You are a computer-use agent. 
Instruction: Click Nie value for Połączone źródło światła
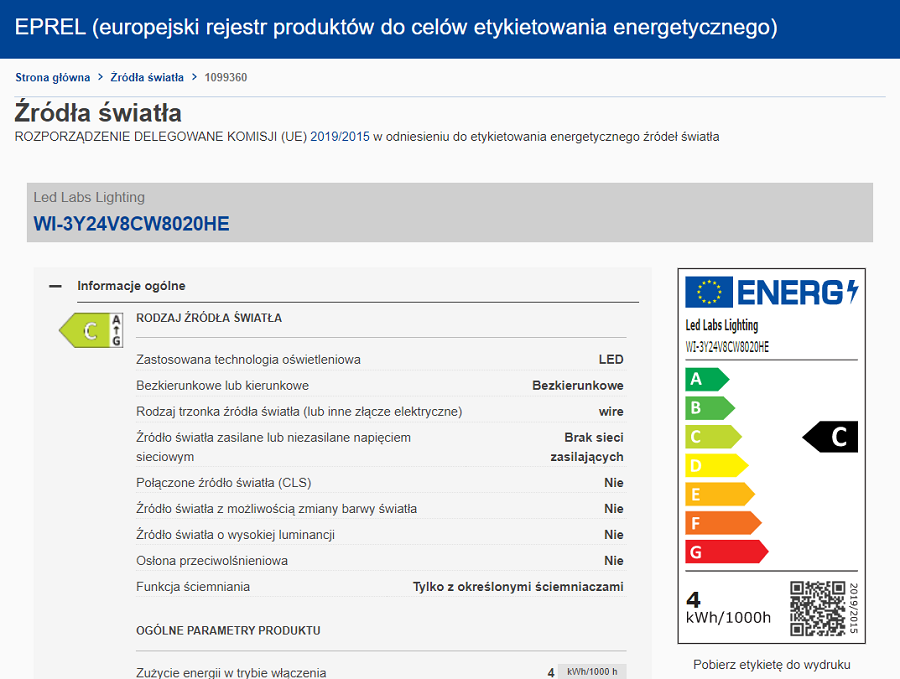coord(614,483)
